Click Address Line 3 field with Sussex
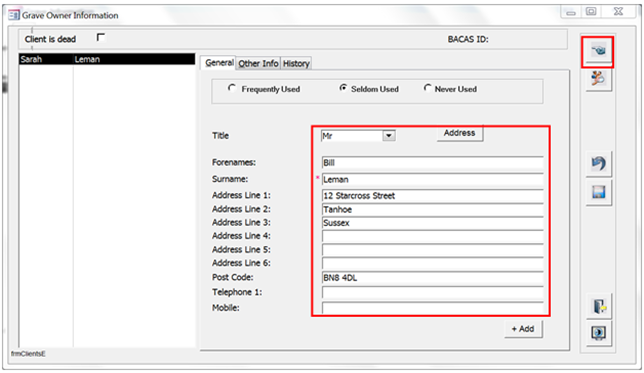This screenshot has width=644, height=373. [x=432, y=223]
